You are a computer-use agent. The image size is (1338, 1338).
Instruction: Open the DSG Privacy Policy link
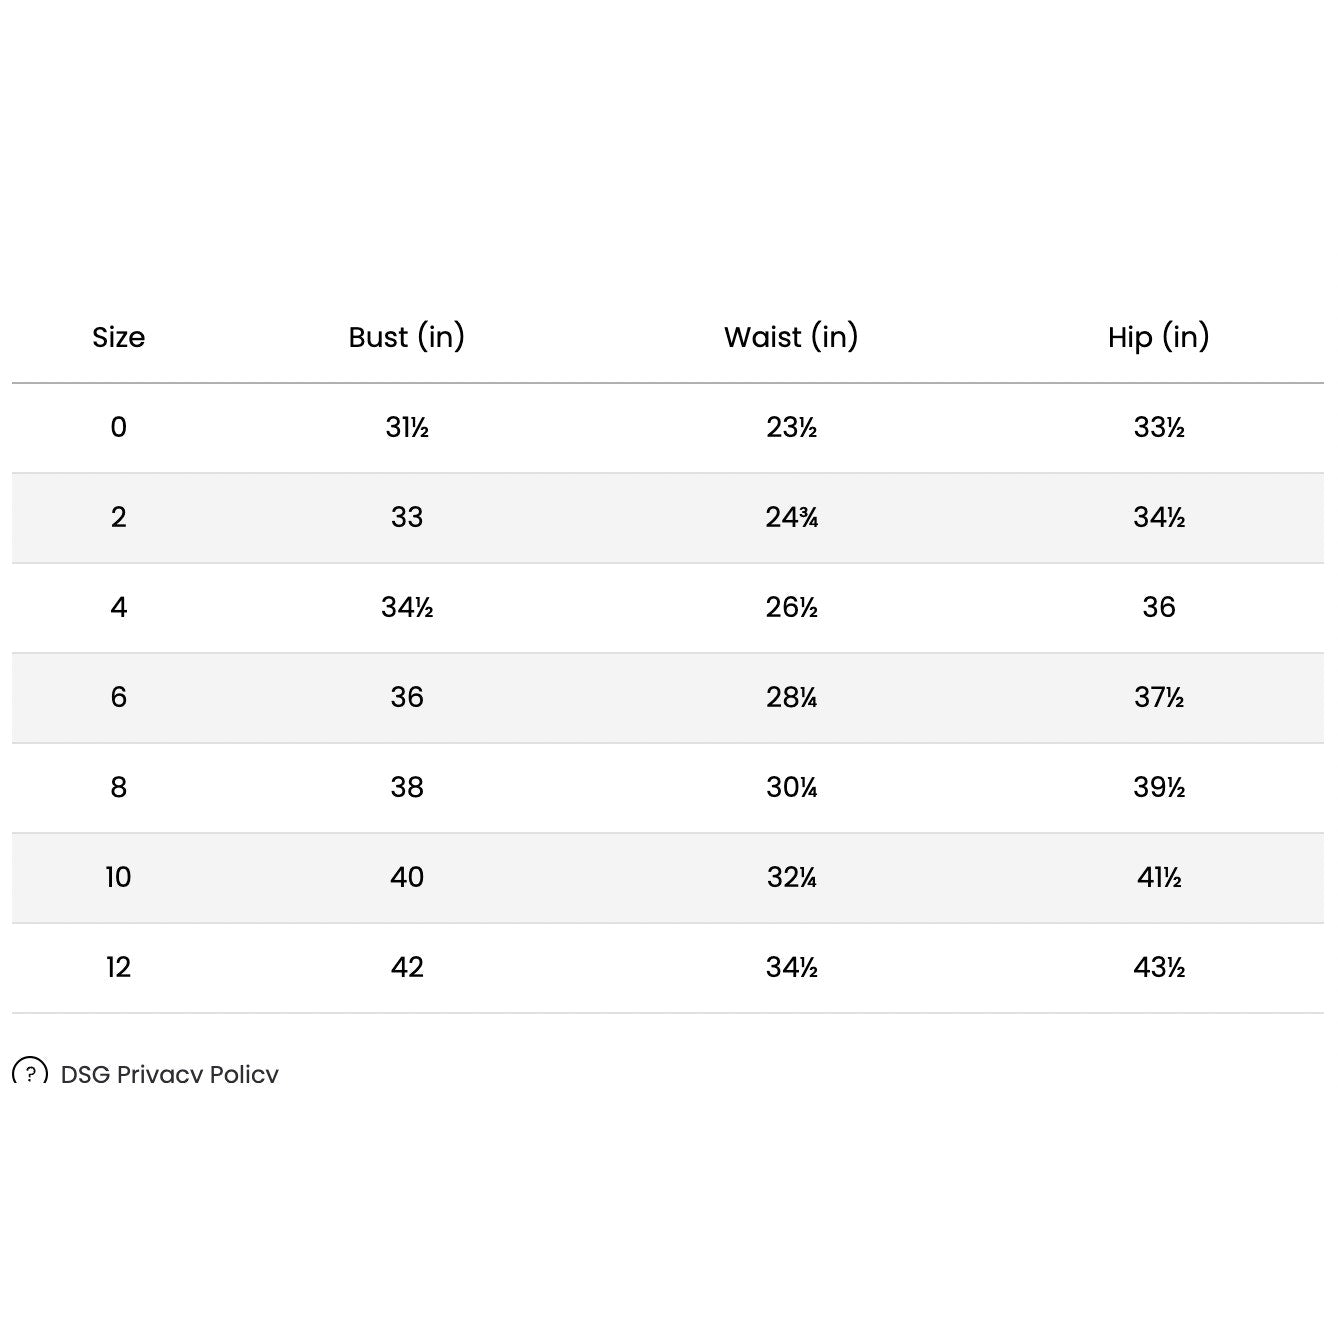click(x=169, y=1074)
